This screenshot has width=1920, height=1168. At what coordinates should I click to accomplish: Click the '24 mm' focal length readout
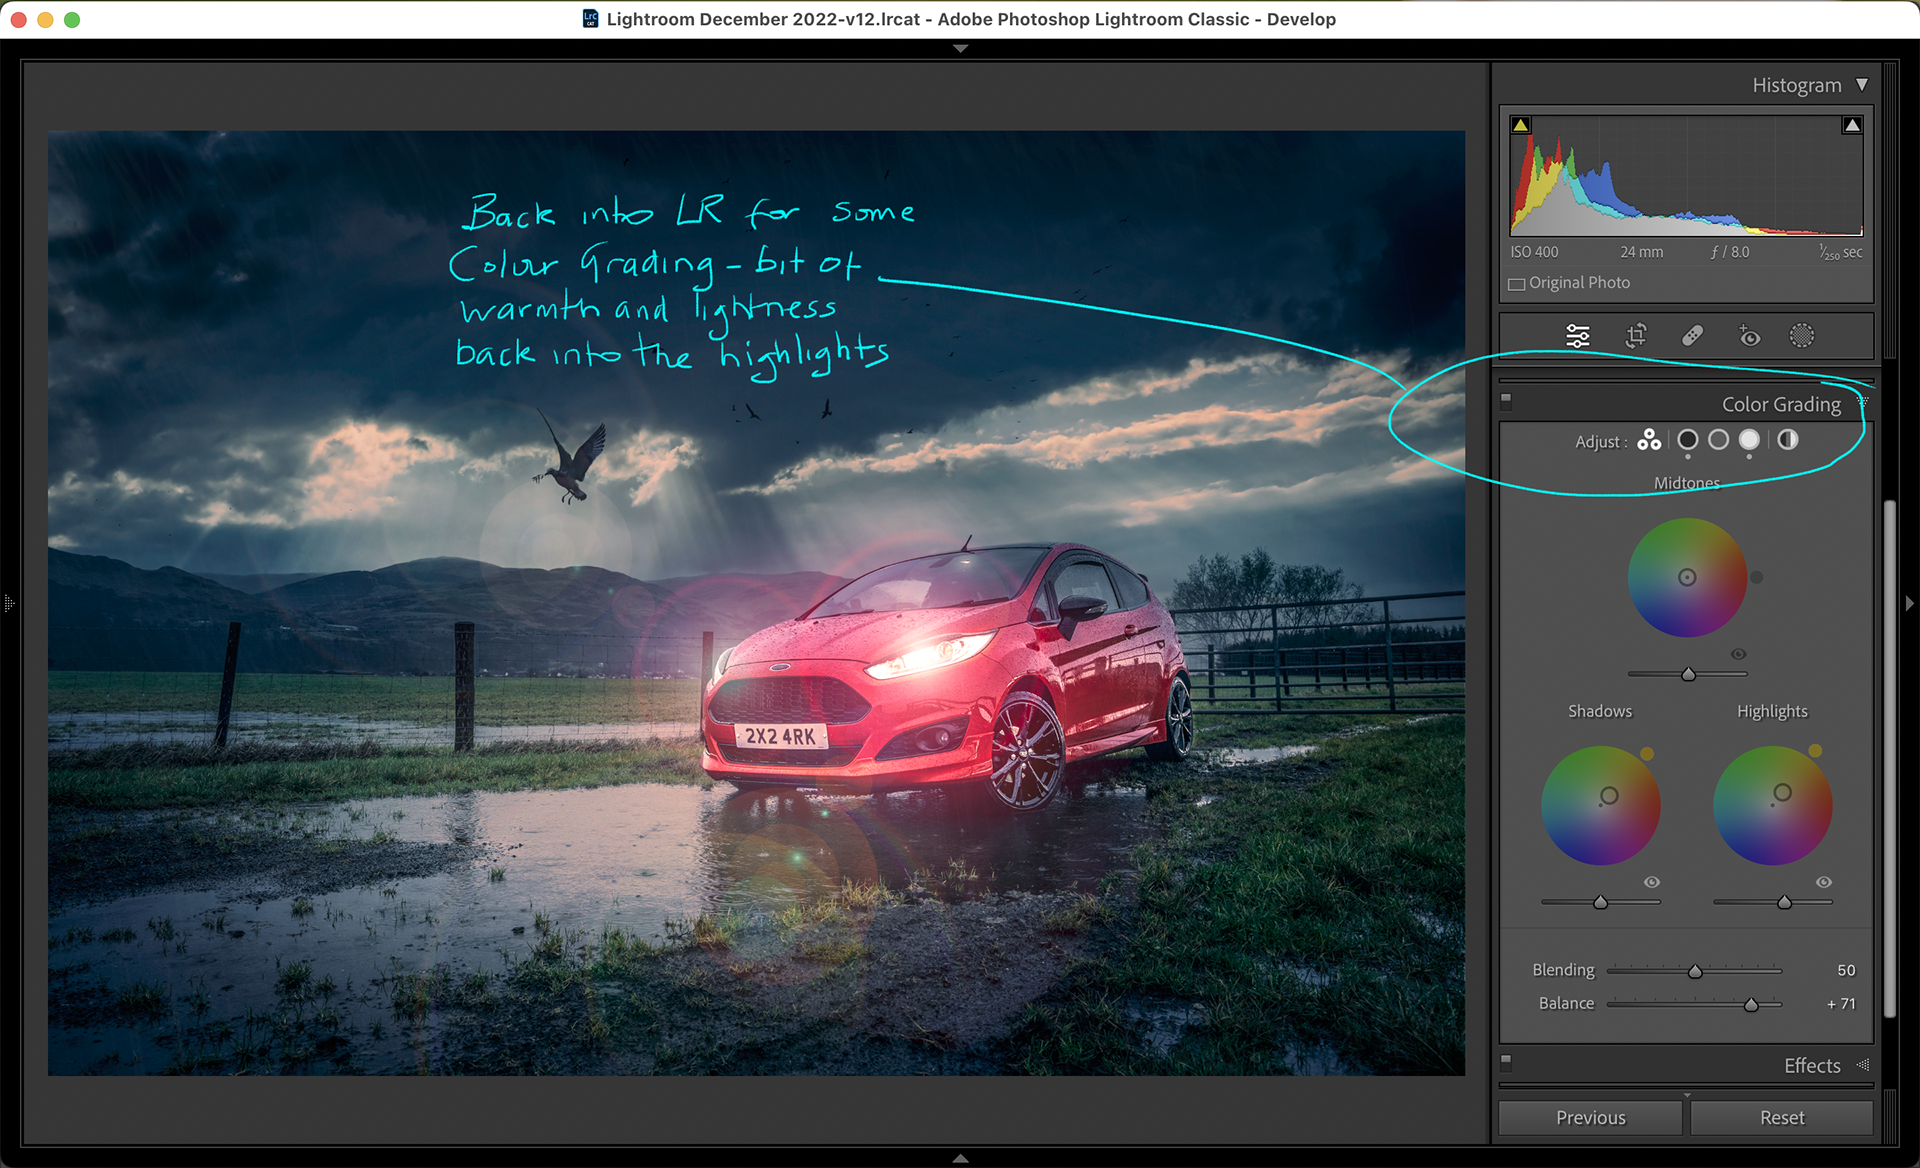[x=1642, y=252]
